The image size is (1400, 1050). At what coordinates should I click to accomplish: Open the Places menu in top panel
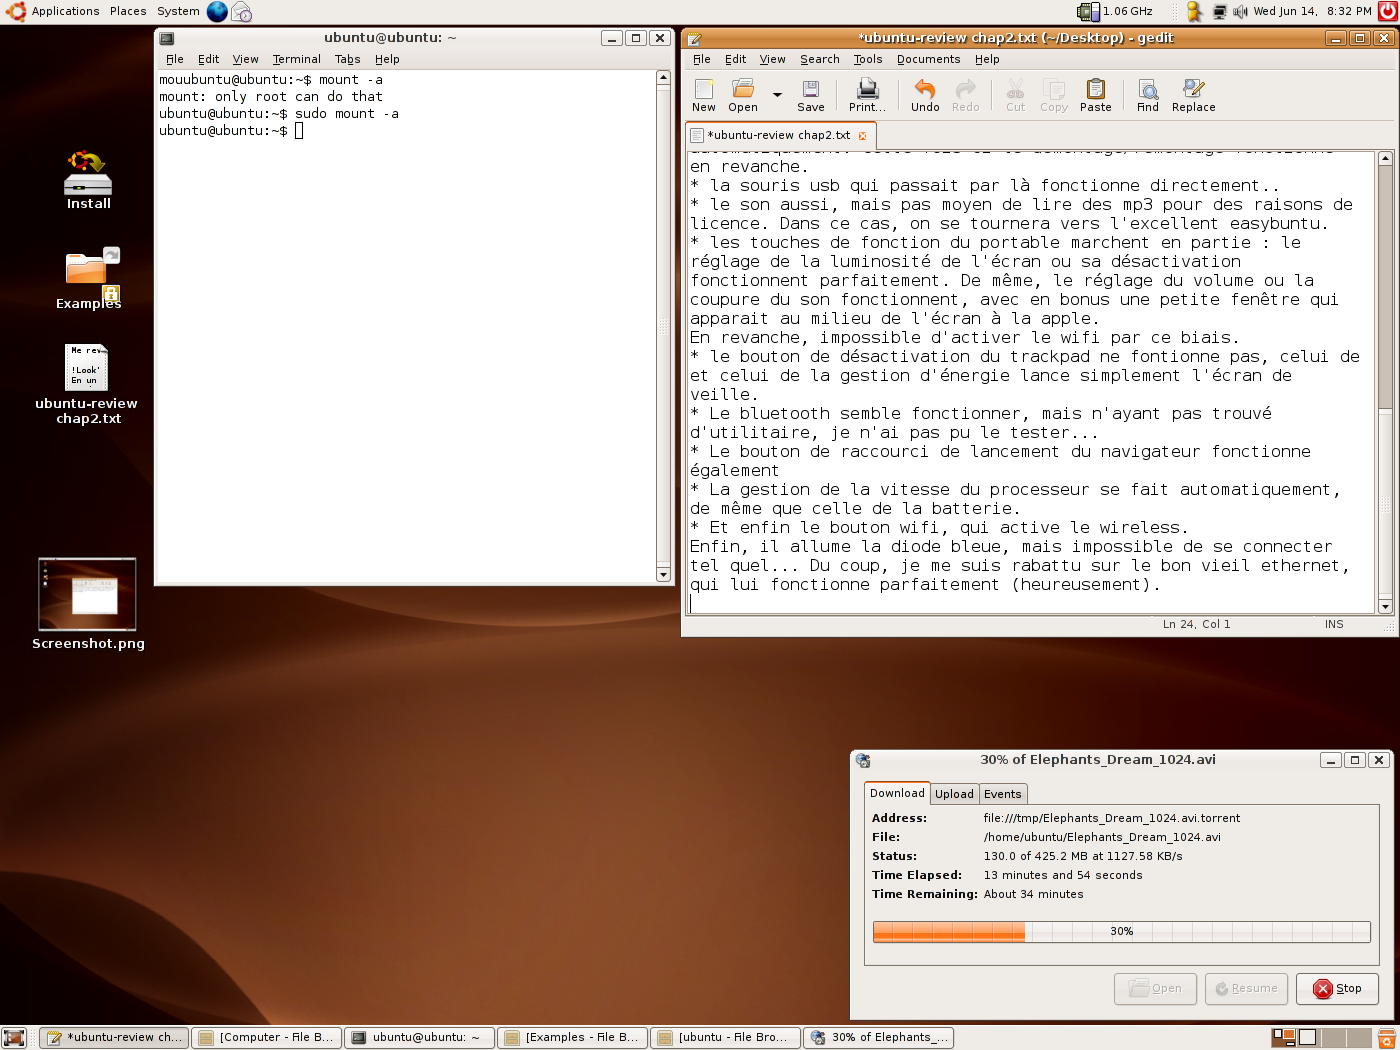[128, 11]
